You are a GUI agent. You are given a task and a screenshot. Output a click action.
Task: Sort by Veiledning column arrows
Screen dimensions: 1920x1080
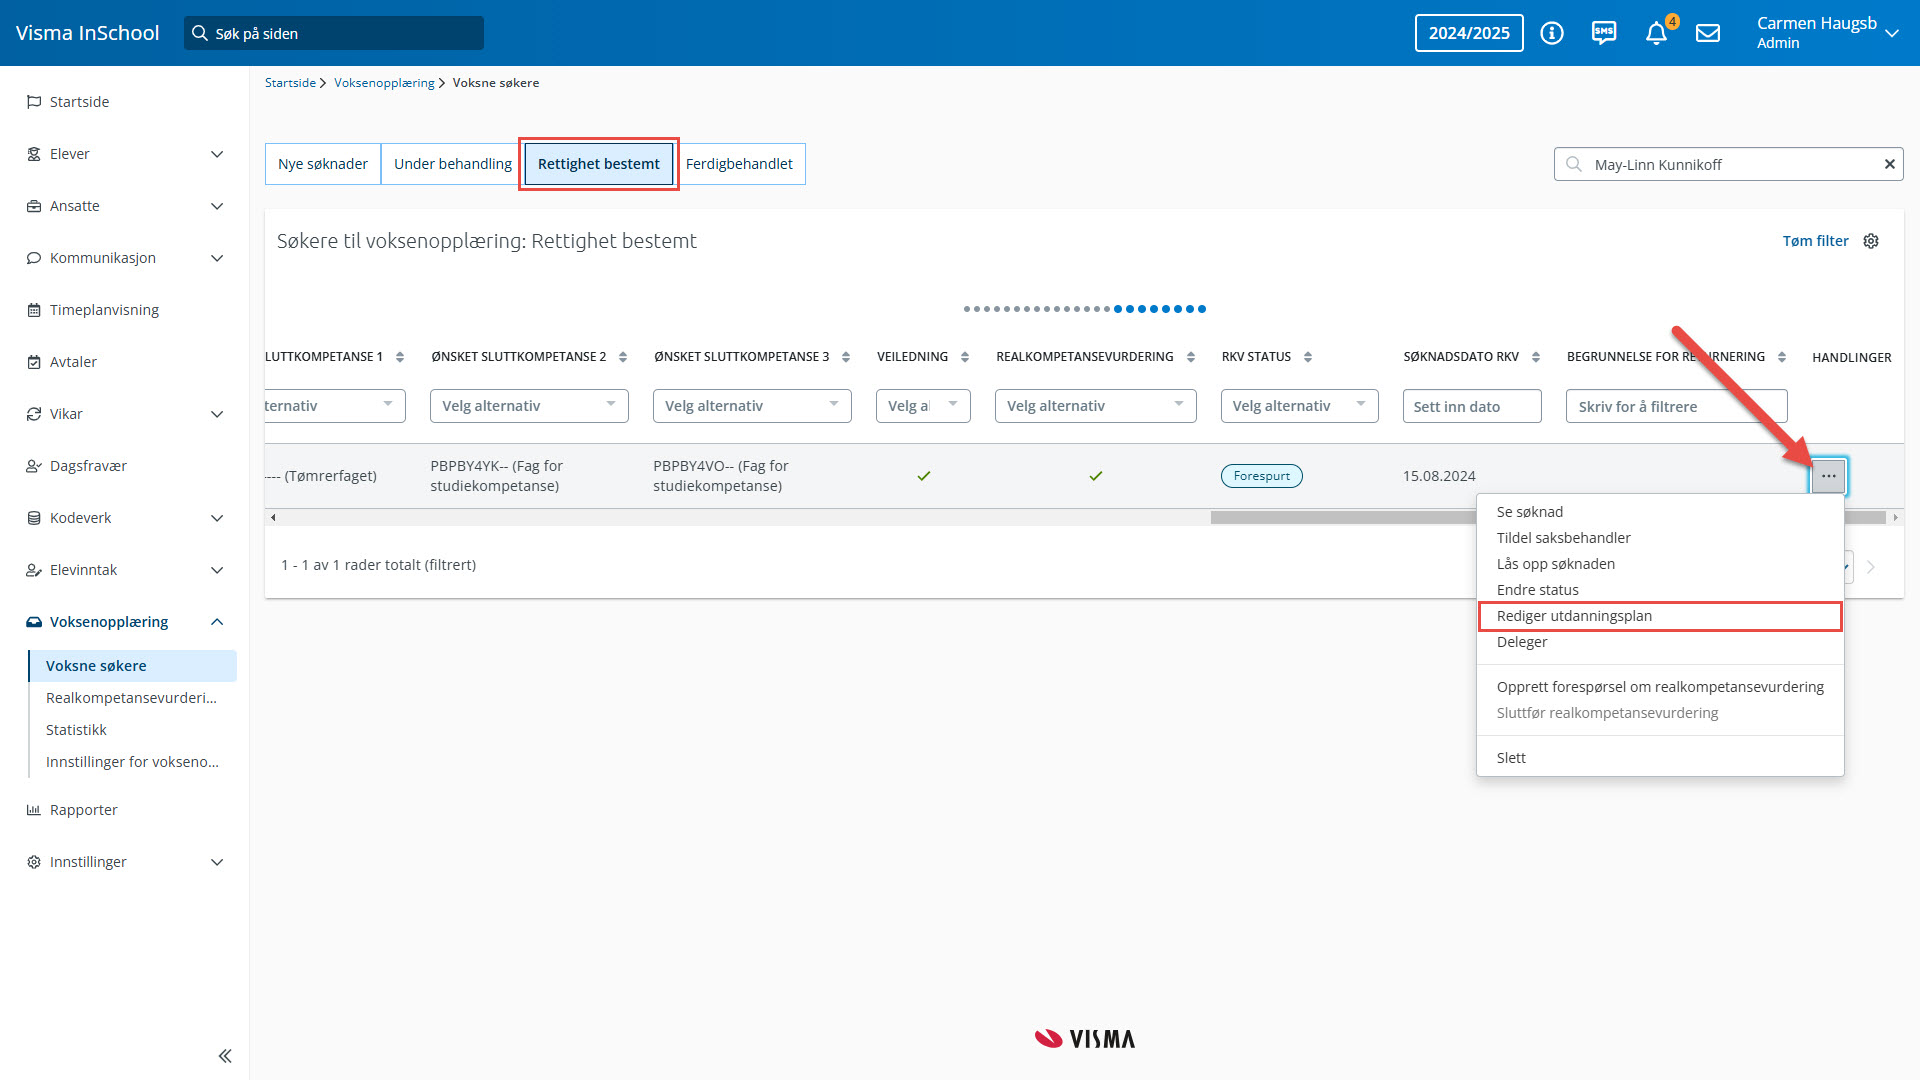(x=964, y=357)
